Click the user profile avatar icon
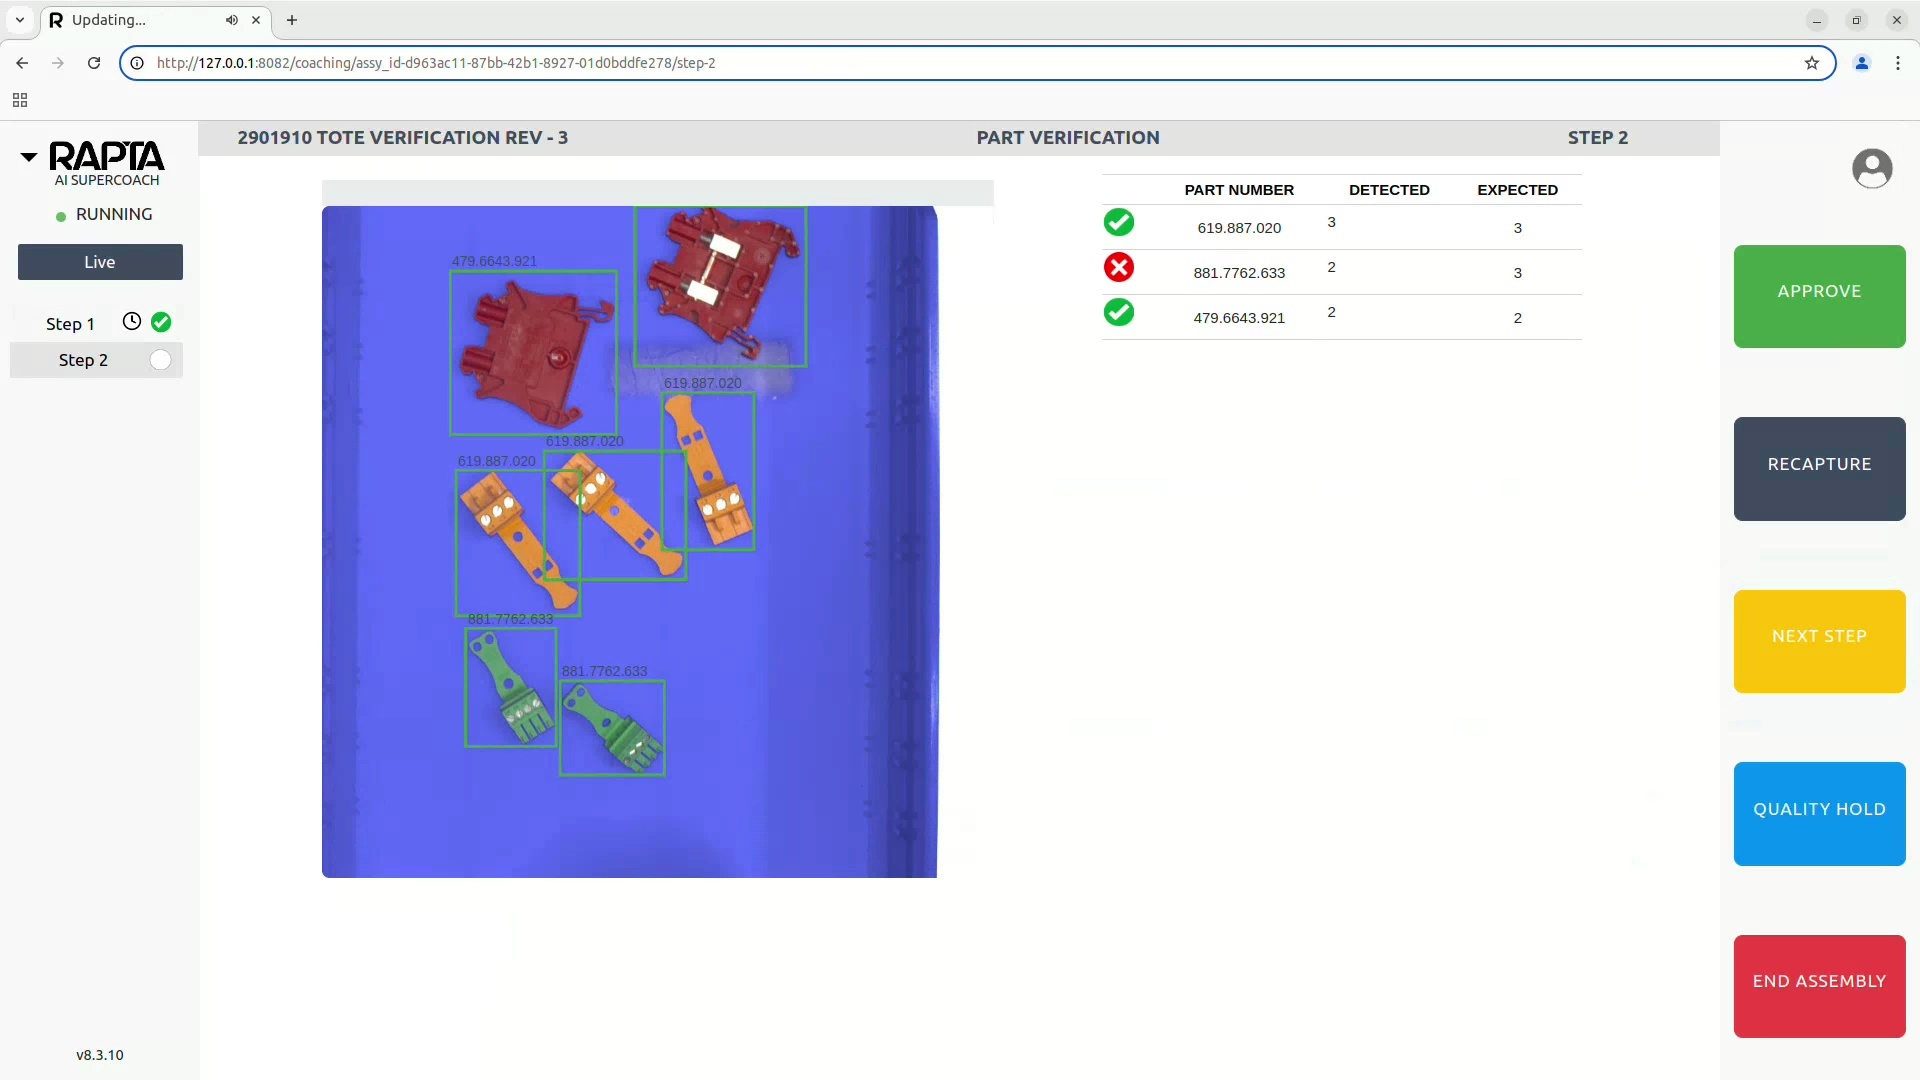 1871,168
